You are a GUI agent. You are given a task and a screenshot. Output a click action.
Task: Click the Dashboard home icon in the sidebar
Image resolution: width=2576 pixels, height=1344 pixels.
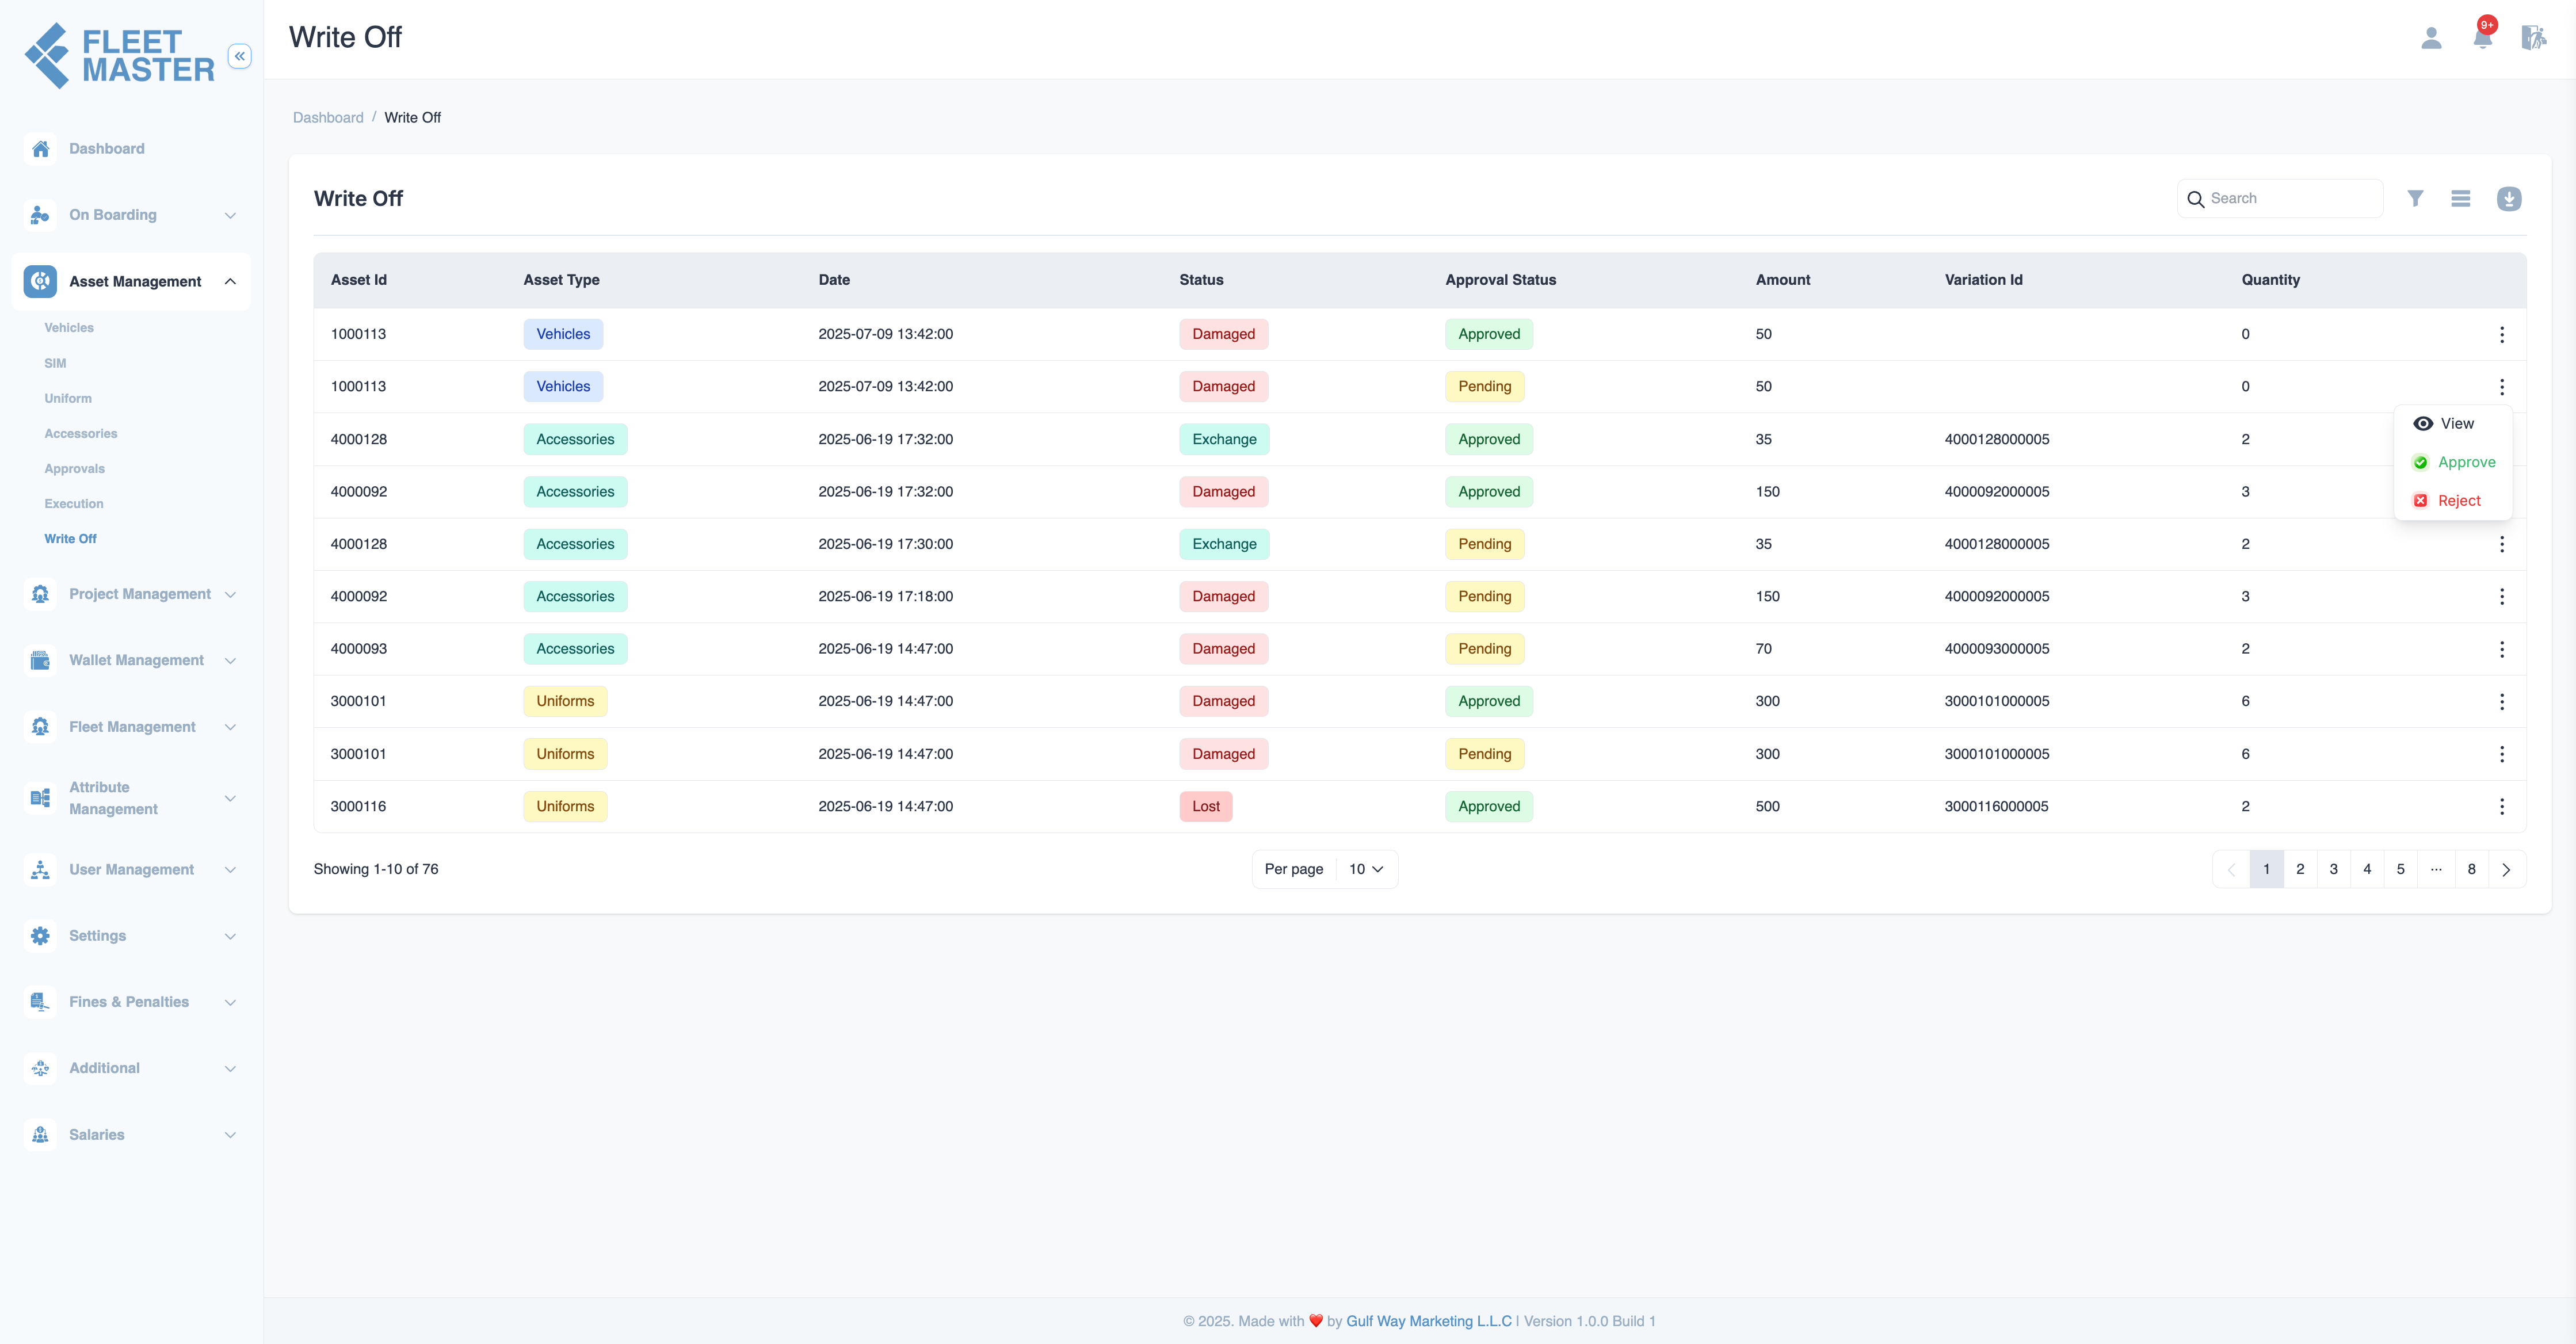click(x=40, y=148)
